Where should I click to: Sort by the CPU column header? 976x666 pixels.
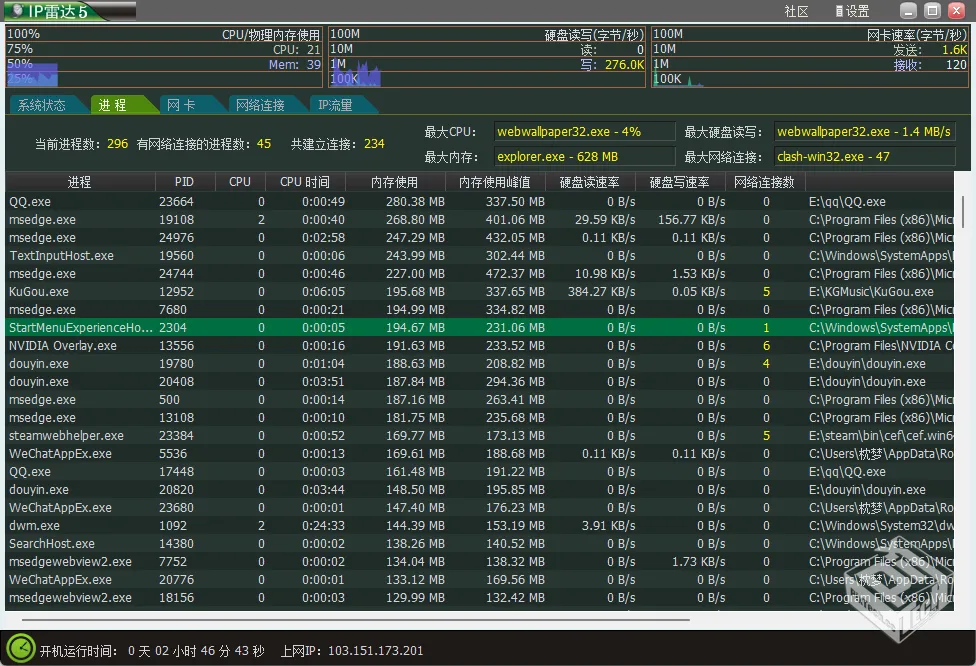[x=240, y=182]
